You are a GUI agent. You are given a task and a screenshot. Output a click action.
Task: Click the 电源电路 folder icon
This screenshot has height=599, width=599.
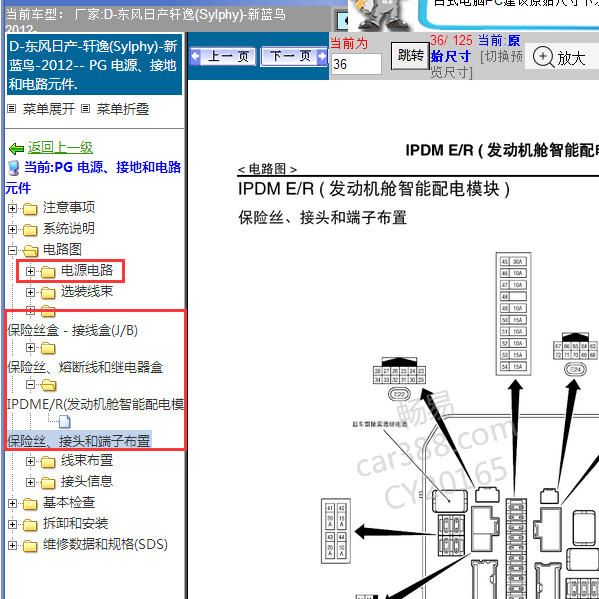click(x=48, y=272)
